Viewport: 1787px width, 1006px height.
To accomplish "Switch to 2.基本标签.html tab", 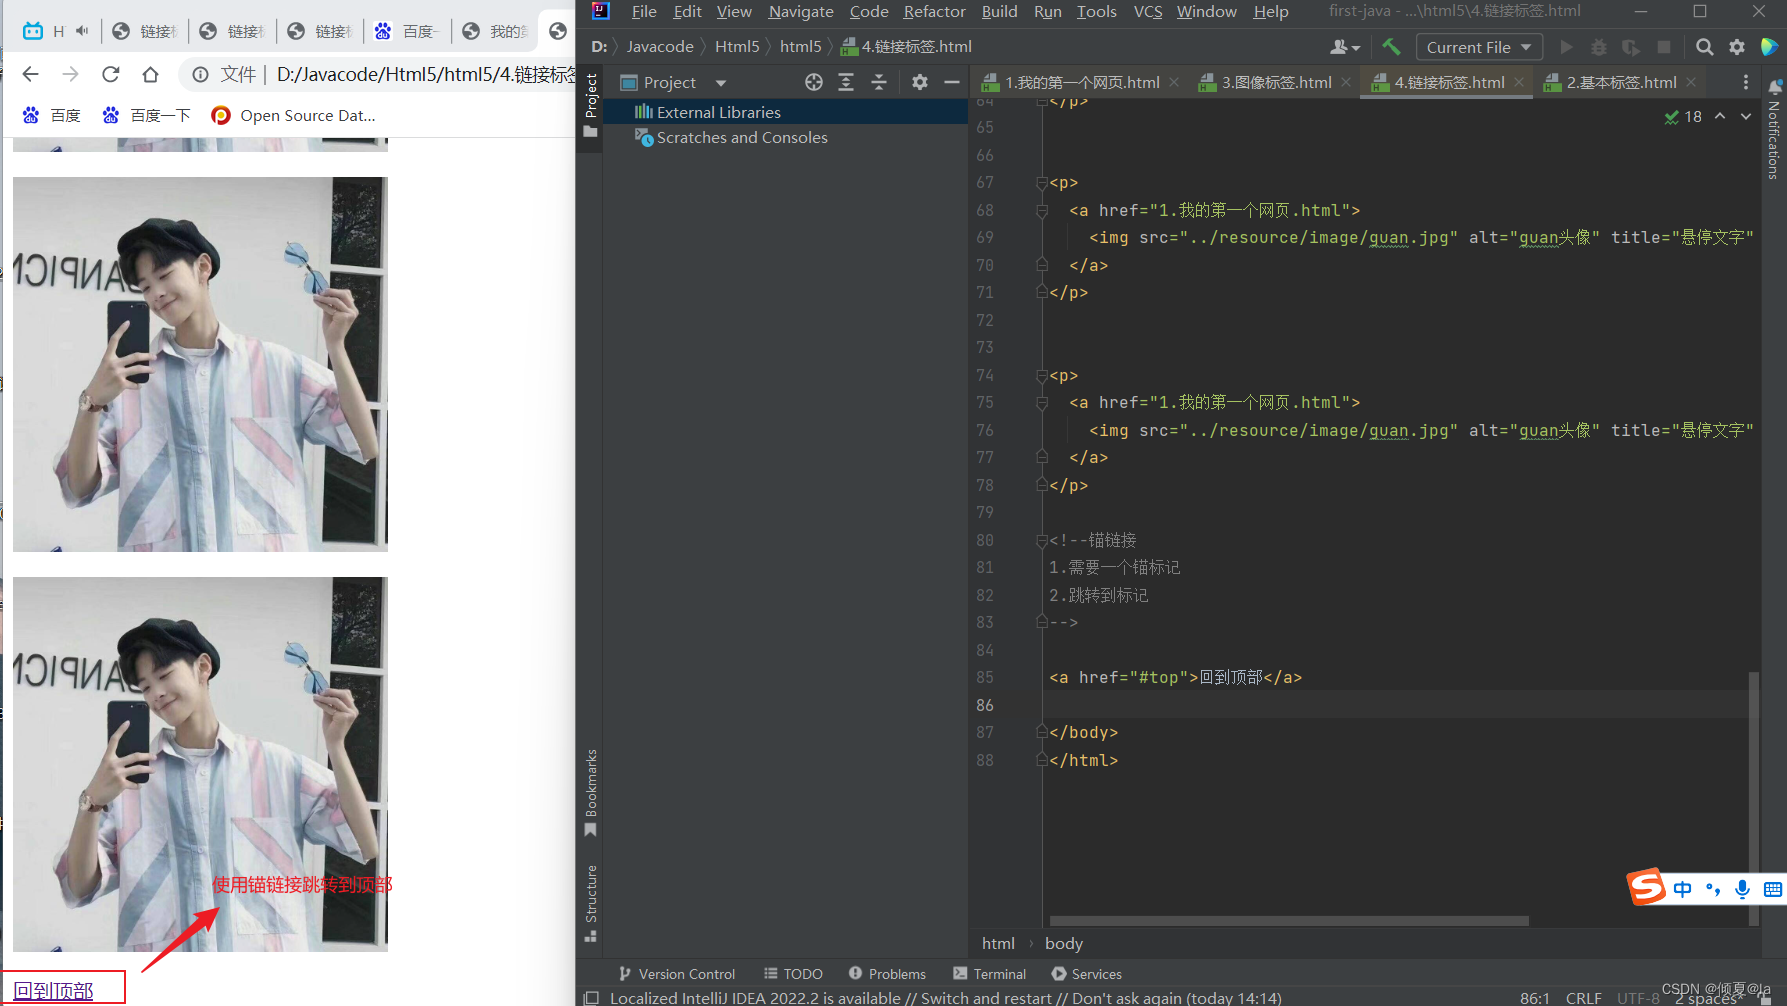I will pos(1620,82).
